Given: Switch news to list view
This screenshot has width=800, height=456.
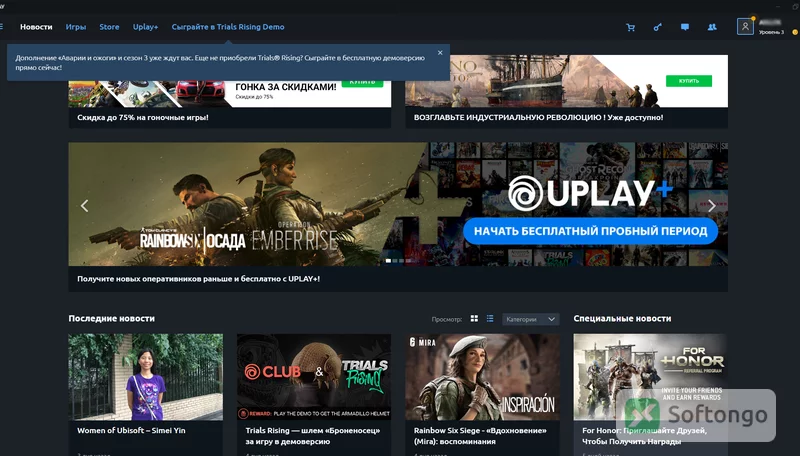Looking at the screenshot, I should [x=490, y=319].
